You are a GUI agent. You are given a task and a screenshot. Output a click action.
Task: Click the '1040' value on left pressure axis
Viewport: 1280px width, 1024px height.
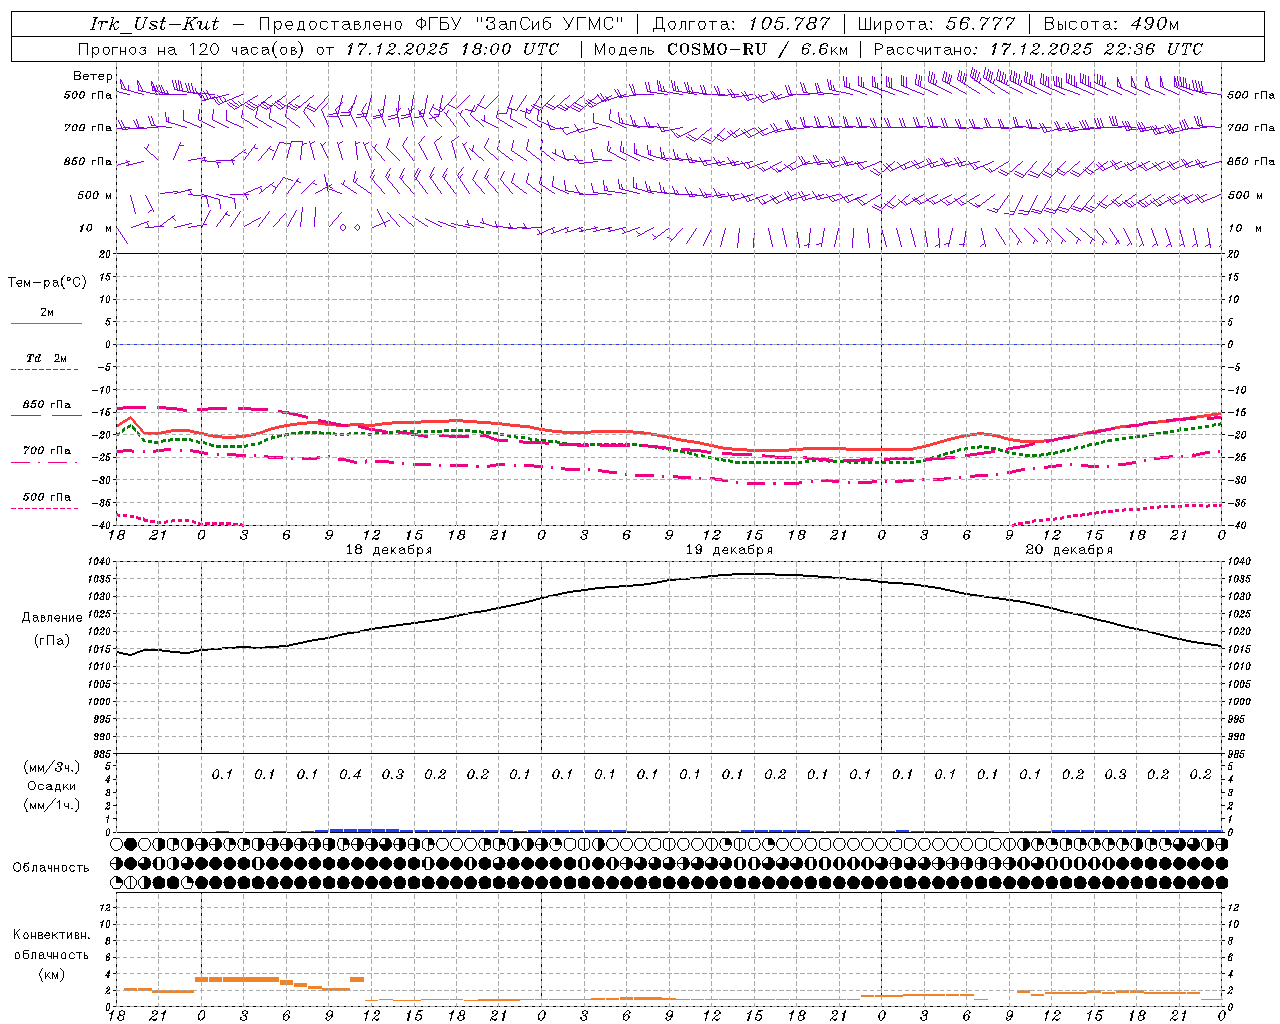point(100,562)
